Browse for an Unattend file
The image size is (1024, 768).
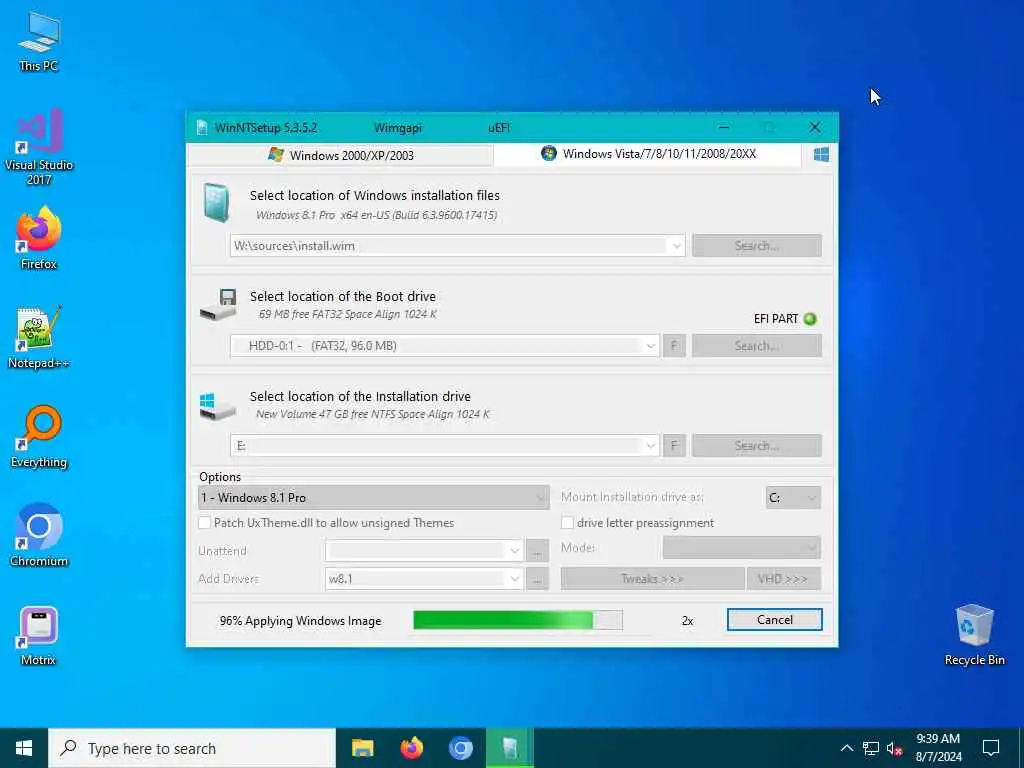coord(537,551)
